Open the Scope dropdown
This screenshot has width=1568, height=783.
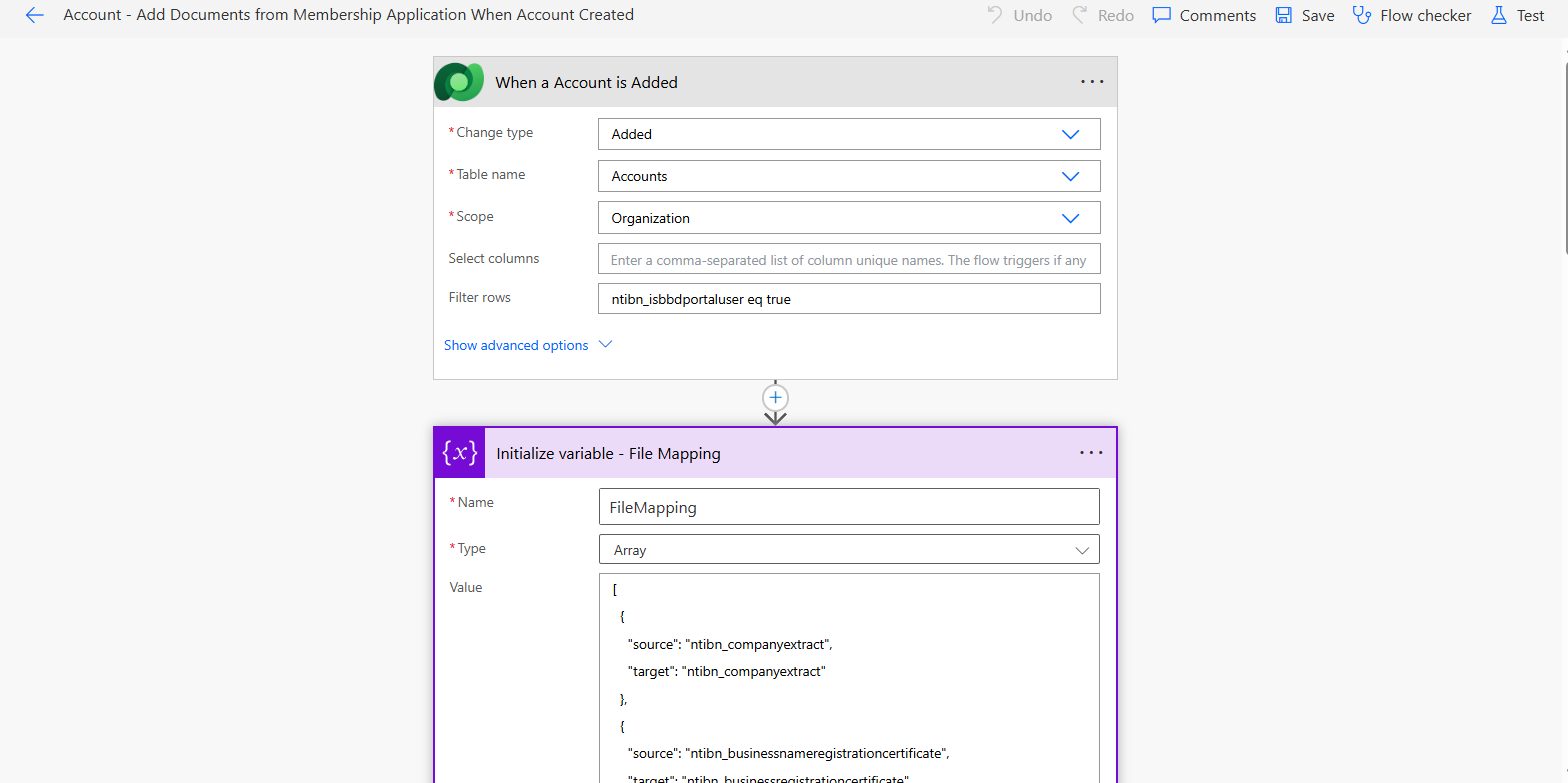point(1070,218)
